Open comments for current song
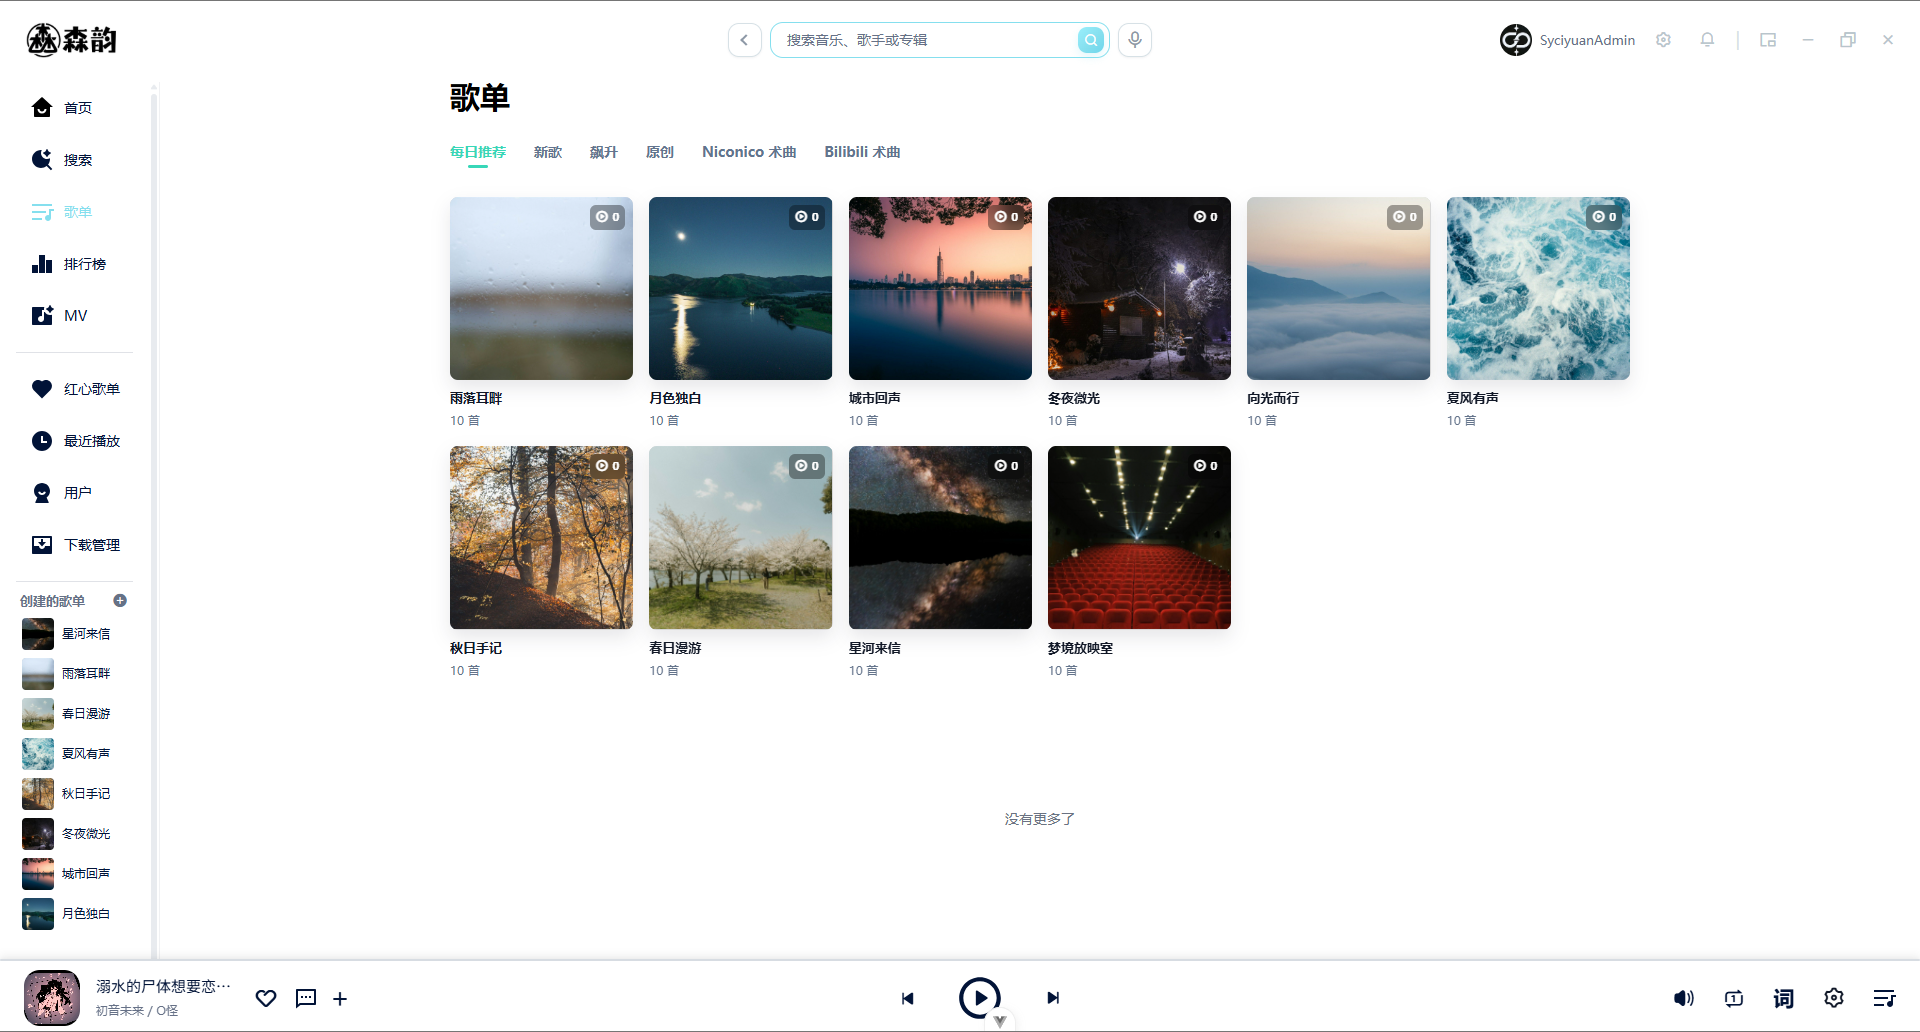The height and width of the screenshot is (1032, 1920). pyautogui.click(x=306, y=998)
